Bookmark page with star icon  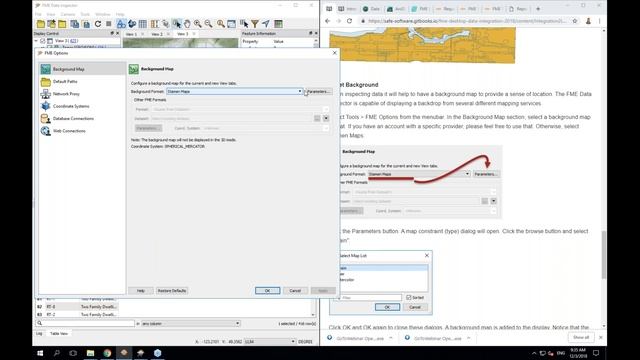(x=575, y=21)
